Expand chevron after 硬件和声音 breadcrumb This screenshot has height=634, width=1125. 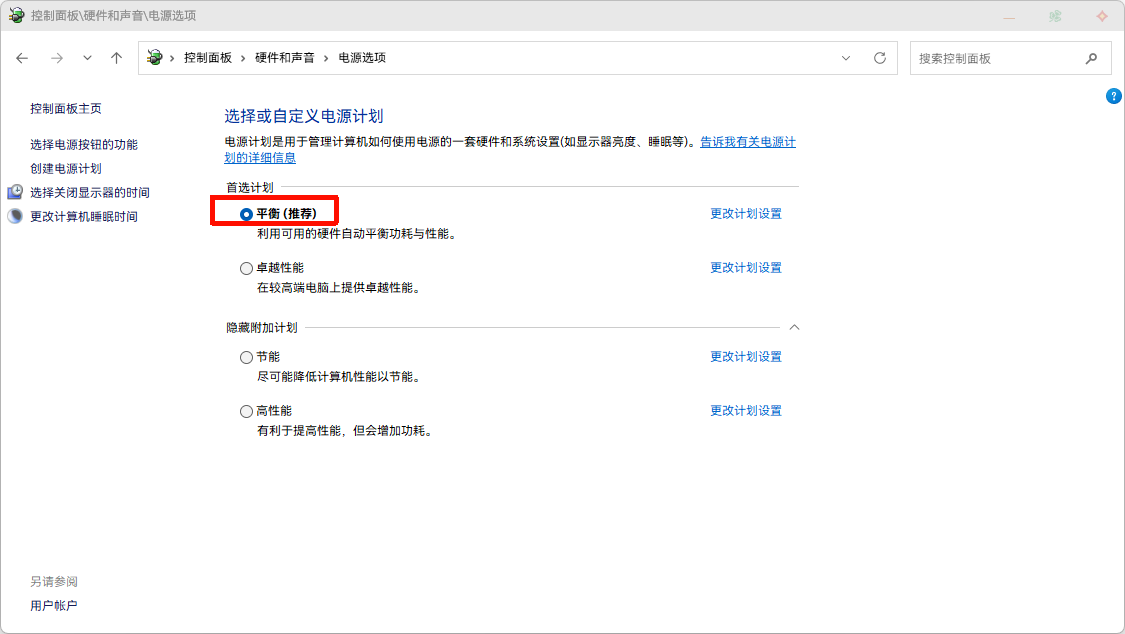(326, 58)
